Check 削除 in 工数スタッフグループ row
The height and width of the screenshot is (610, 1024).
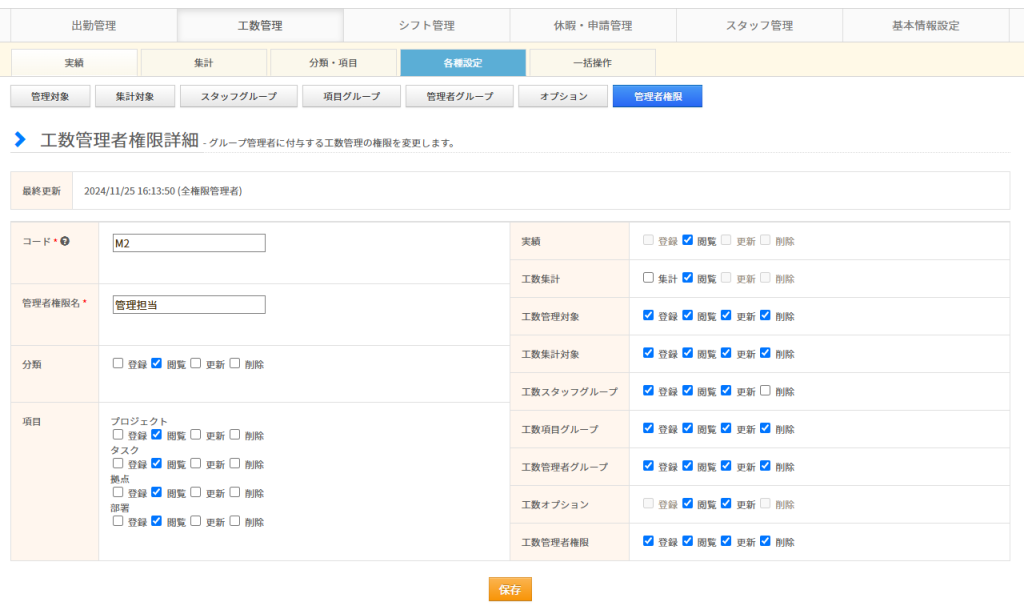[765, 390]
